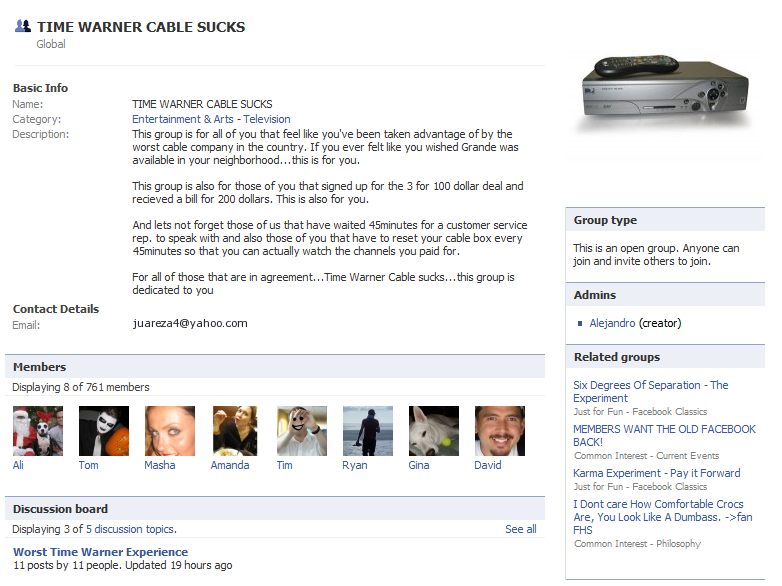Open MEMBERS WANT THE OLD FACEBOOK BACK group
Viewport: 782px width, 586px height.
pos(664,435)
